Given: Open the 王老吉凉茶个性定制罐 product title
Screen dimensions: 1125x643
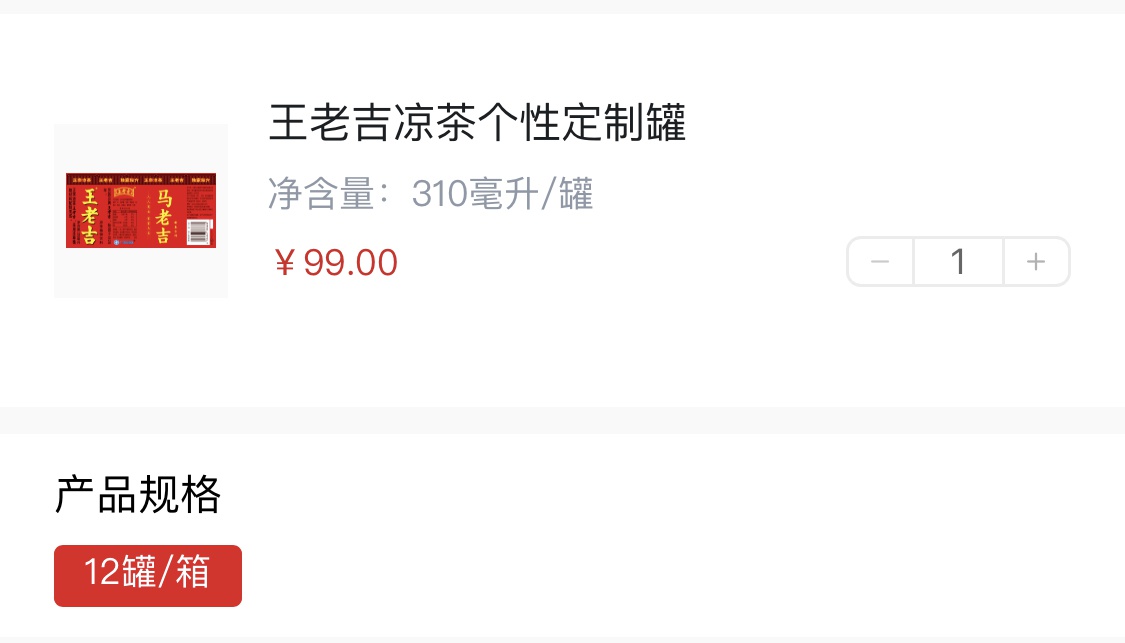Looking at the screenshot, I should point(478,123).
